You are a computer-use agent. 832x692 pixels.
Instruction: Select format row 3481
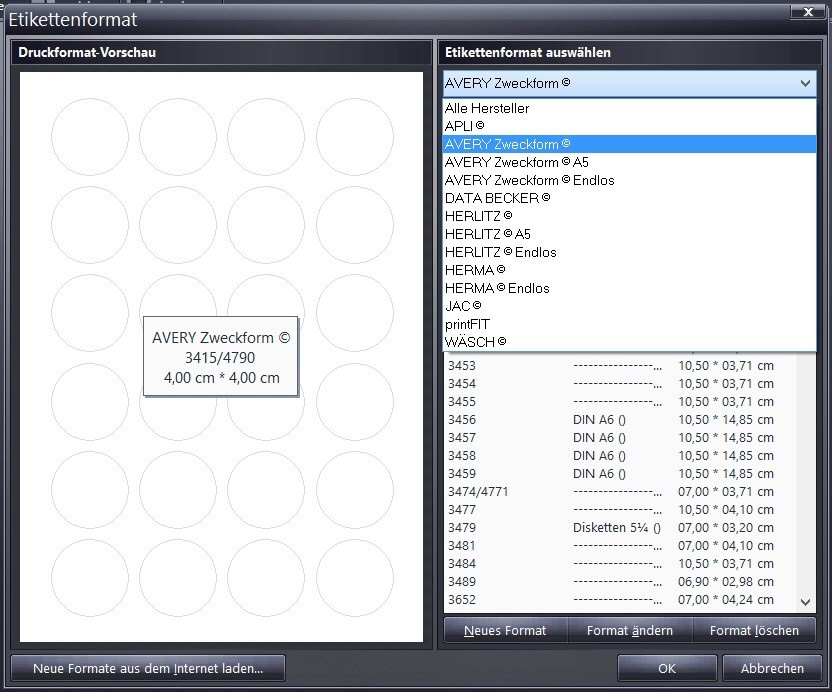tap(620, 546)
